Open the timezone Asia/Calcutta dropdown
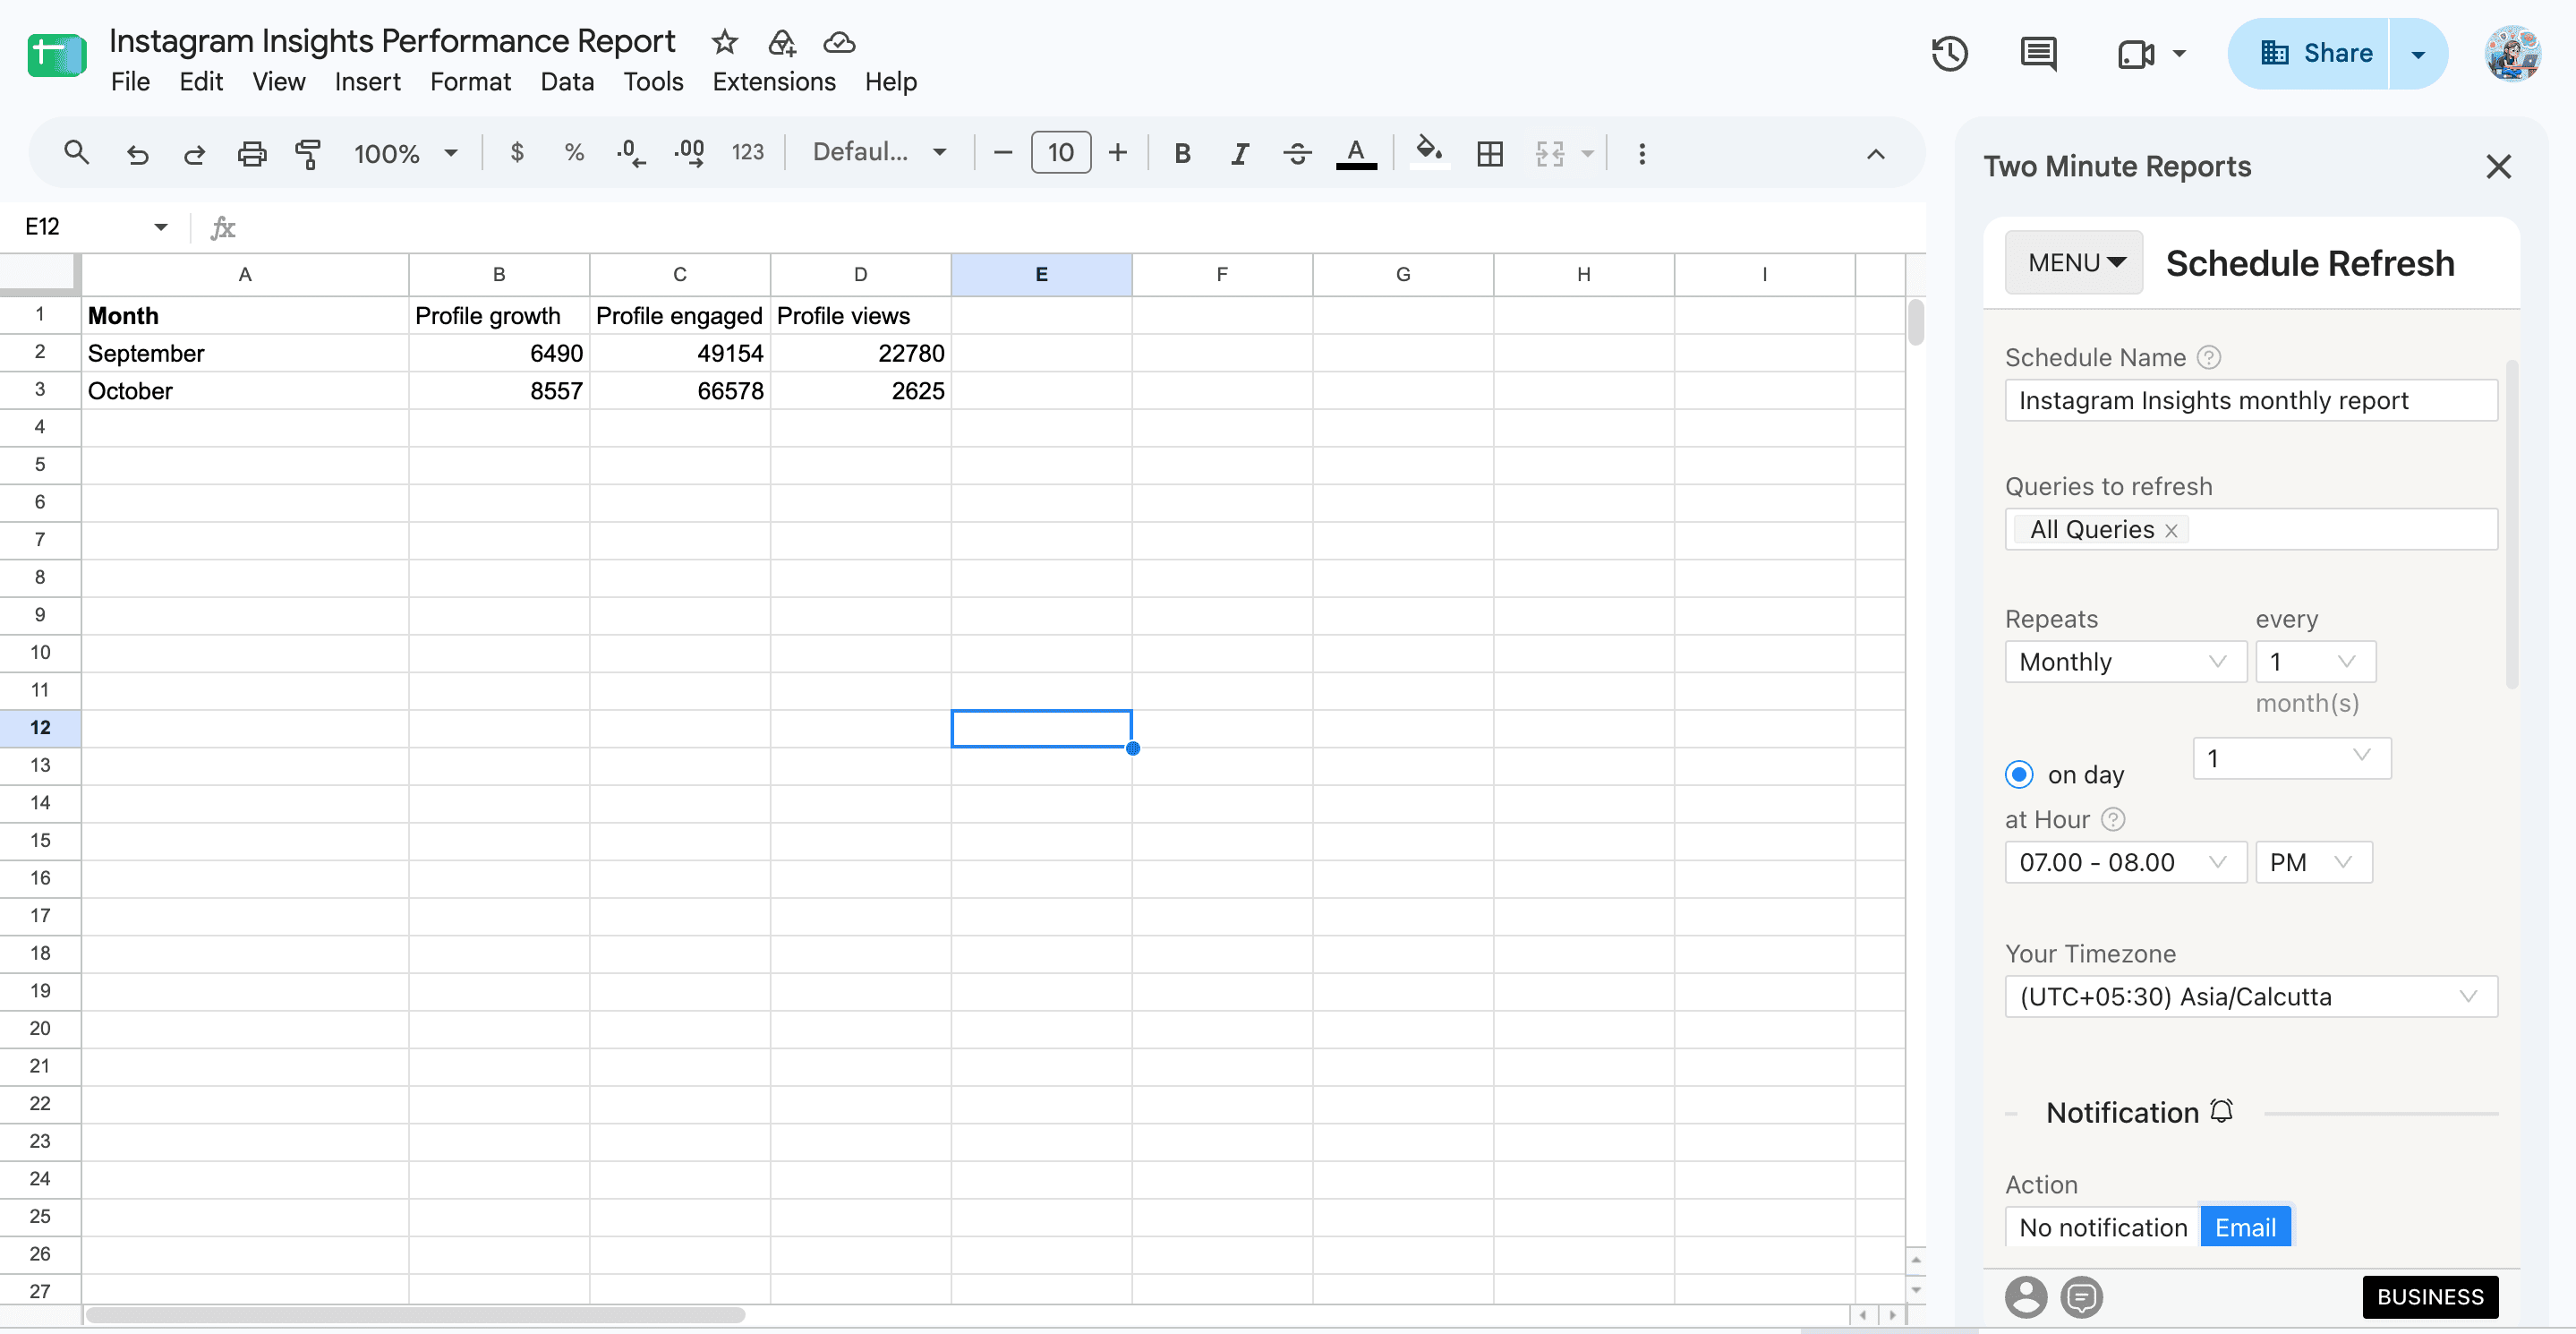Screen dimensions: 2576x1334 (x=2251, y=996)
